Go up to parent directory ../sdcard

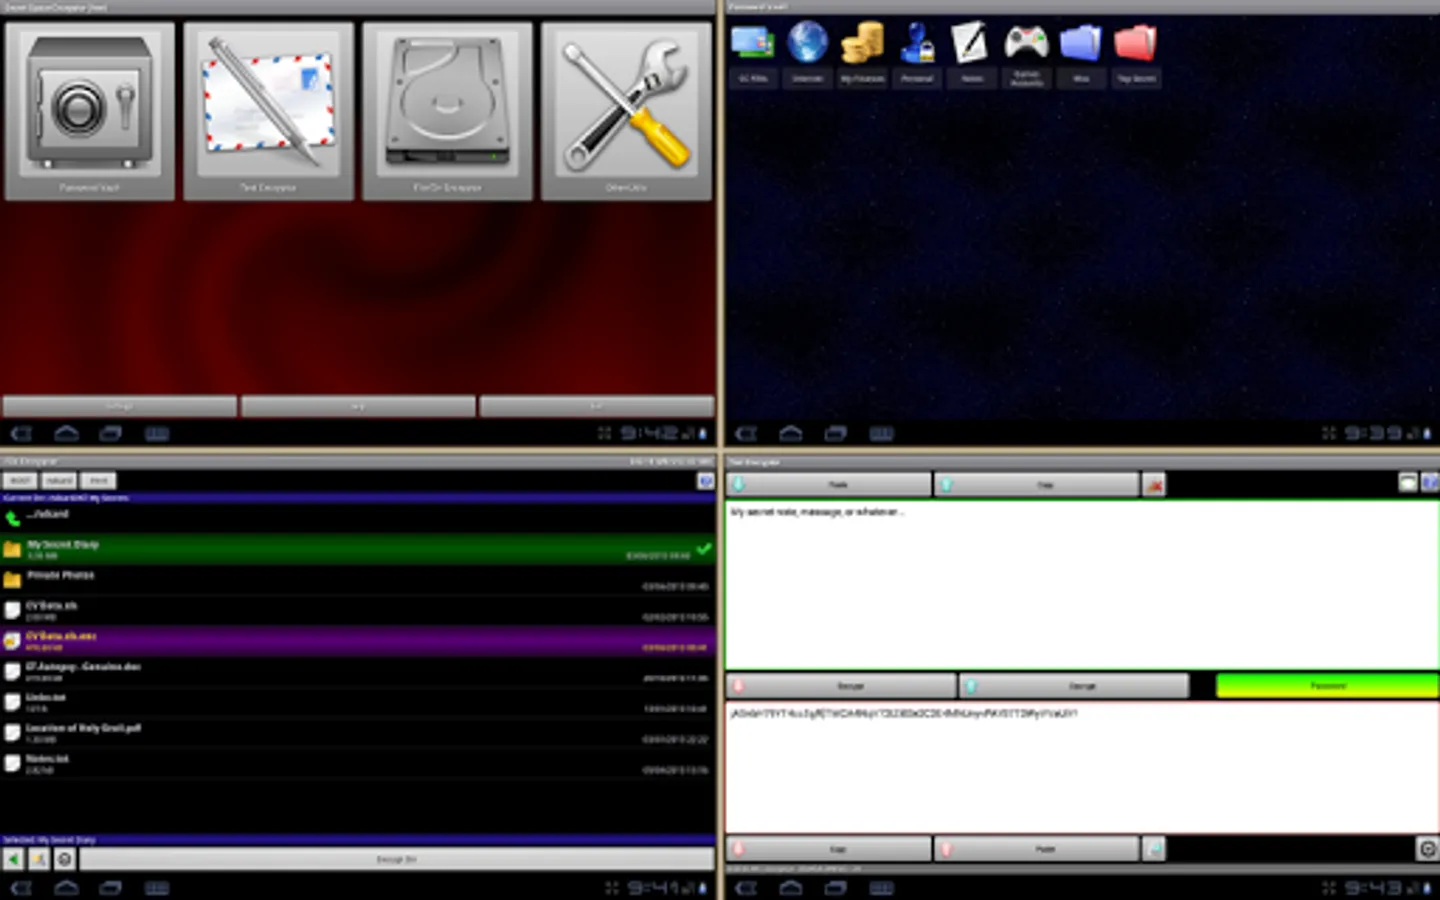(48, 515)
